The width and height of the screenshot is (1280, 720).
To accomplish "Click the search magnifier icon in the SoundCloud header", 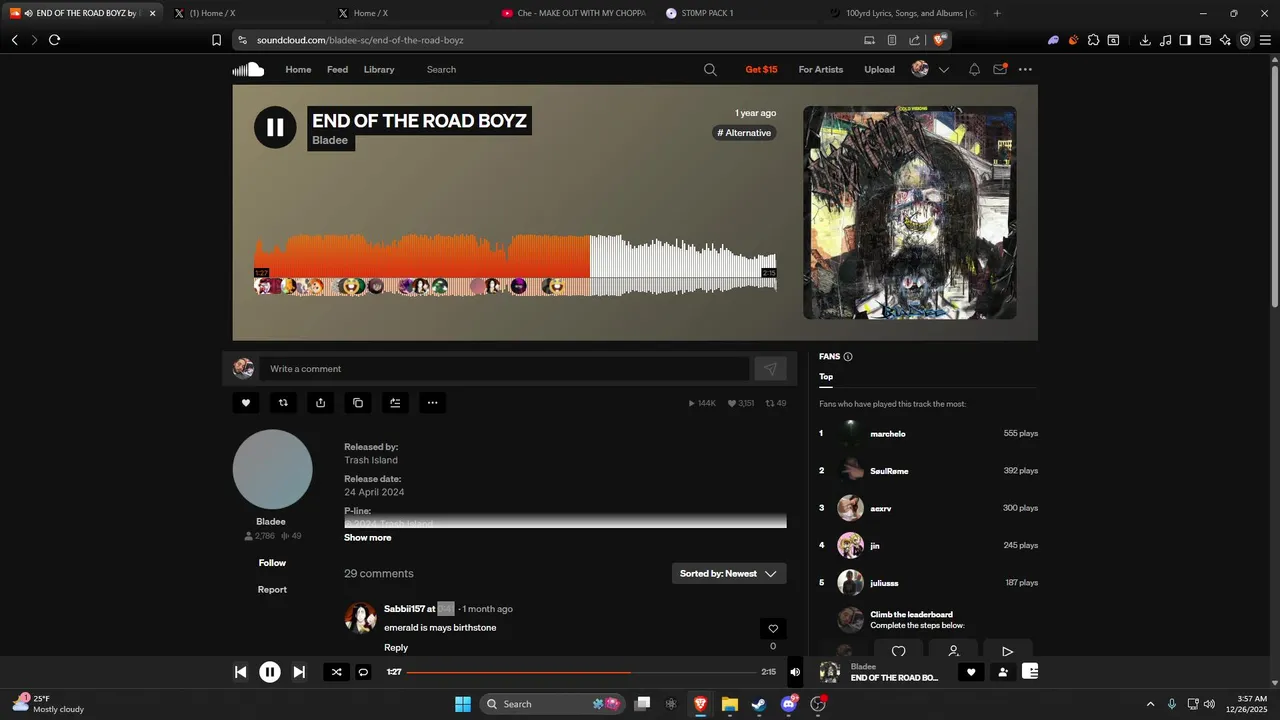I will pos(710,69).
